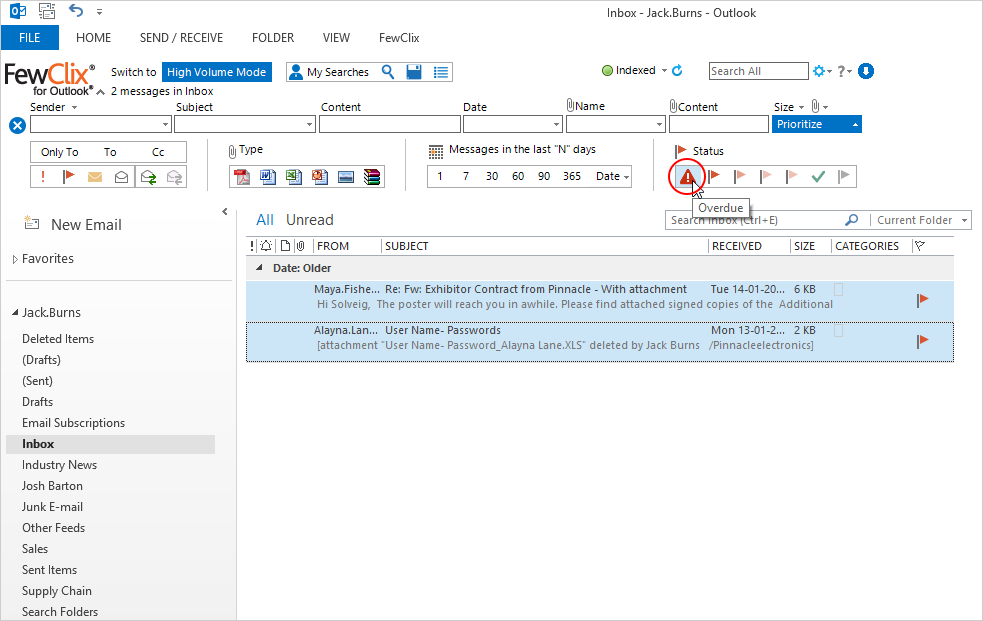983x621 pixels.
Task: Toggle the high importance exclamation filter
Action: [x=43, y=177]
